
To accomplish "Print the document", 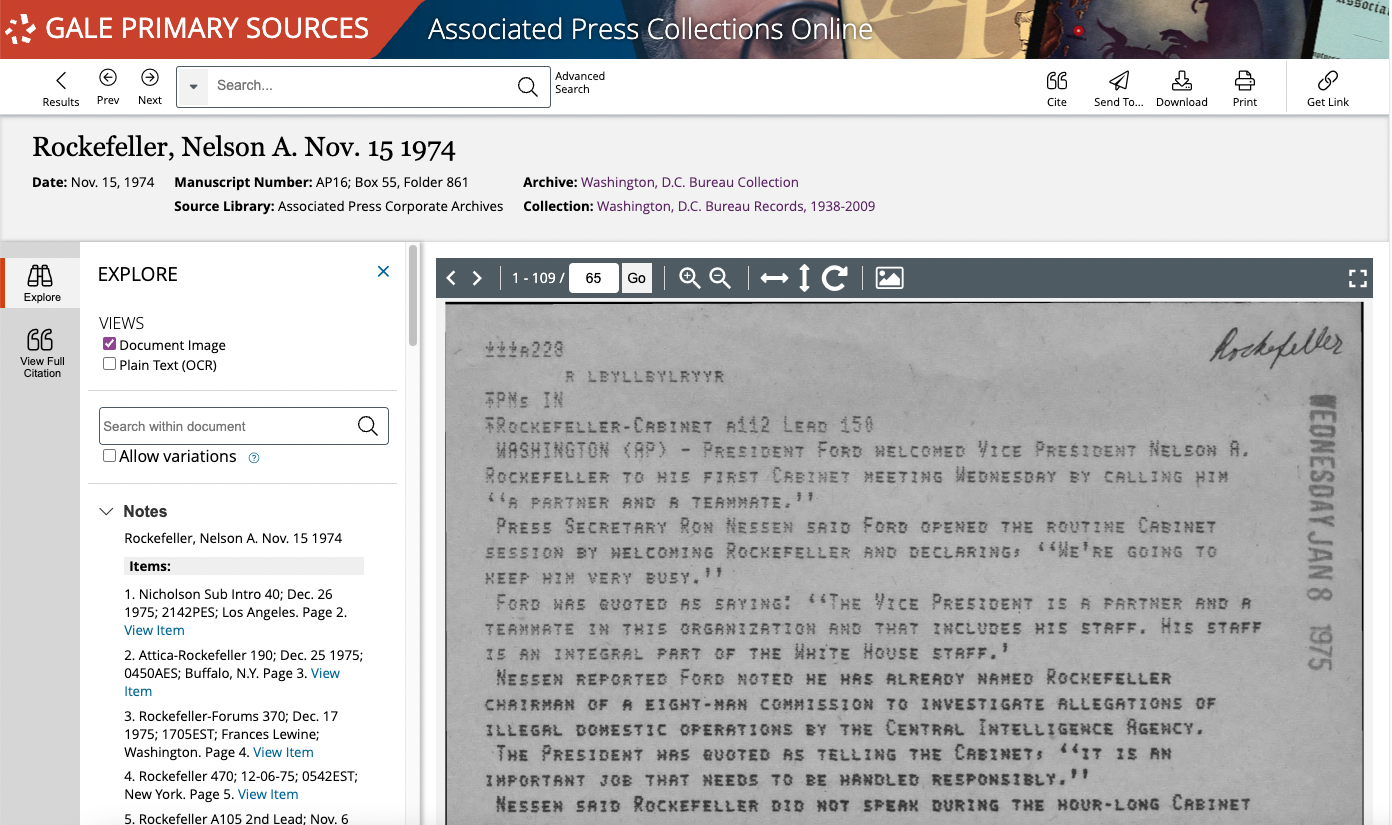I will 1245,88.
